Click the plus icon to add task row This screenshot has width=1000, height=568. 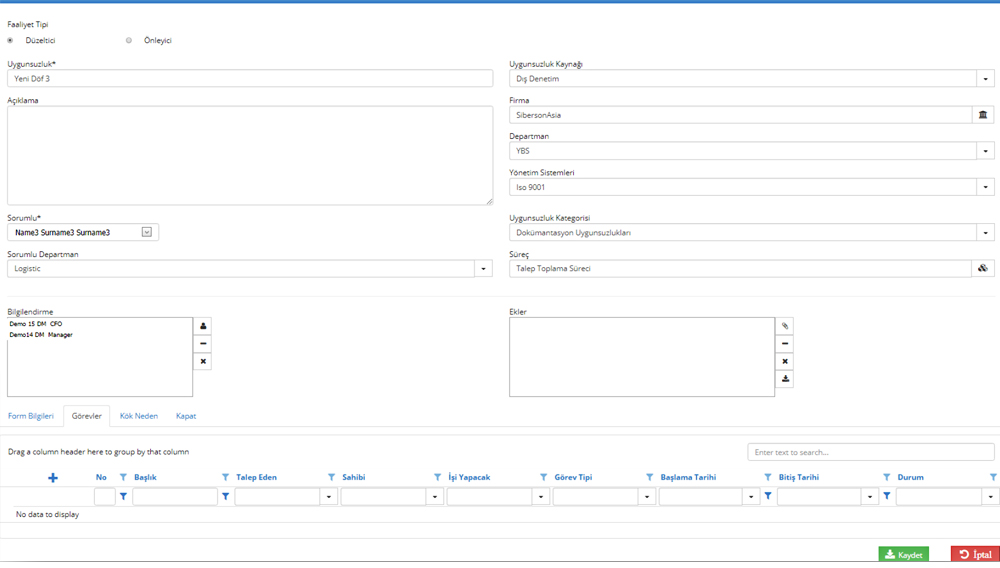(53, 478)
